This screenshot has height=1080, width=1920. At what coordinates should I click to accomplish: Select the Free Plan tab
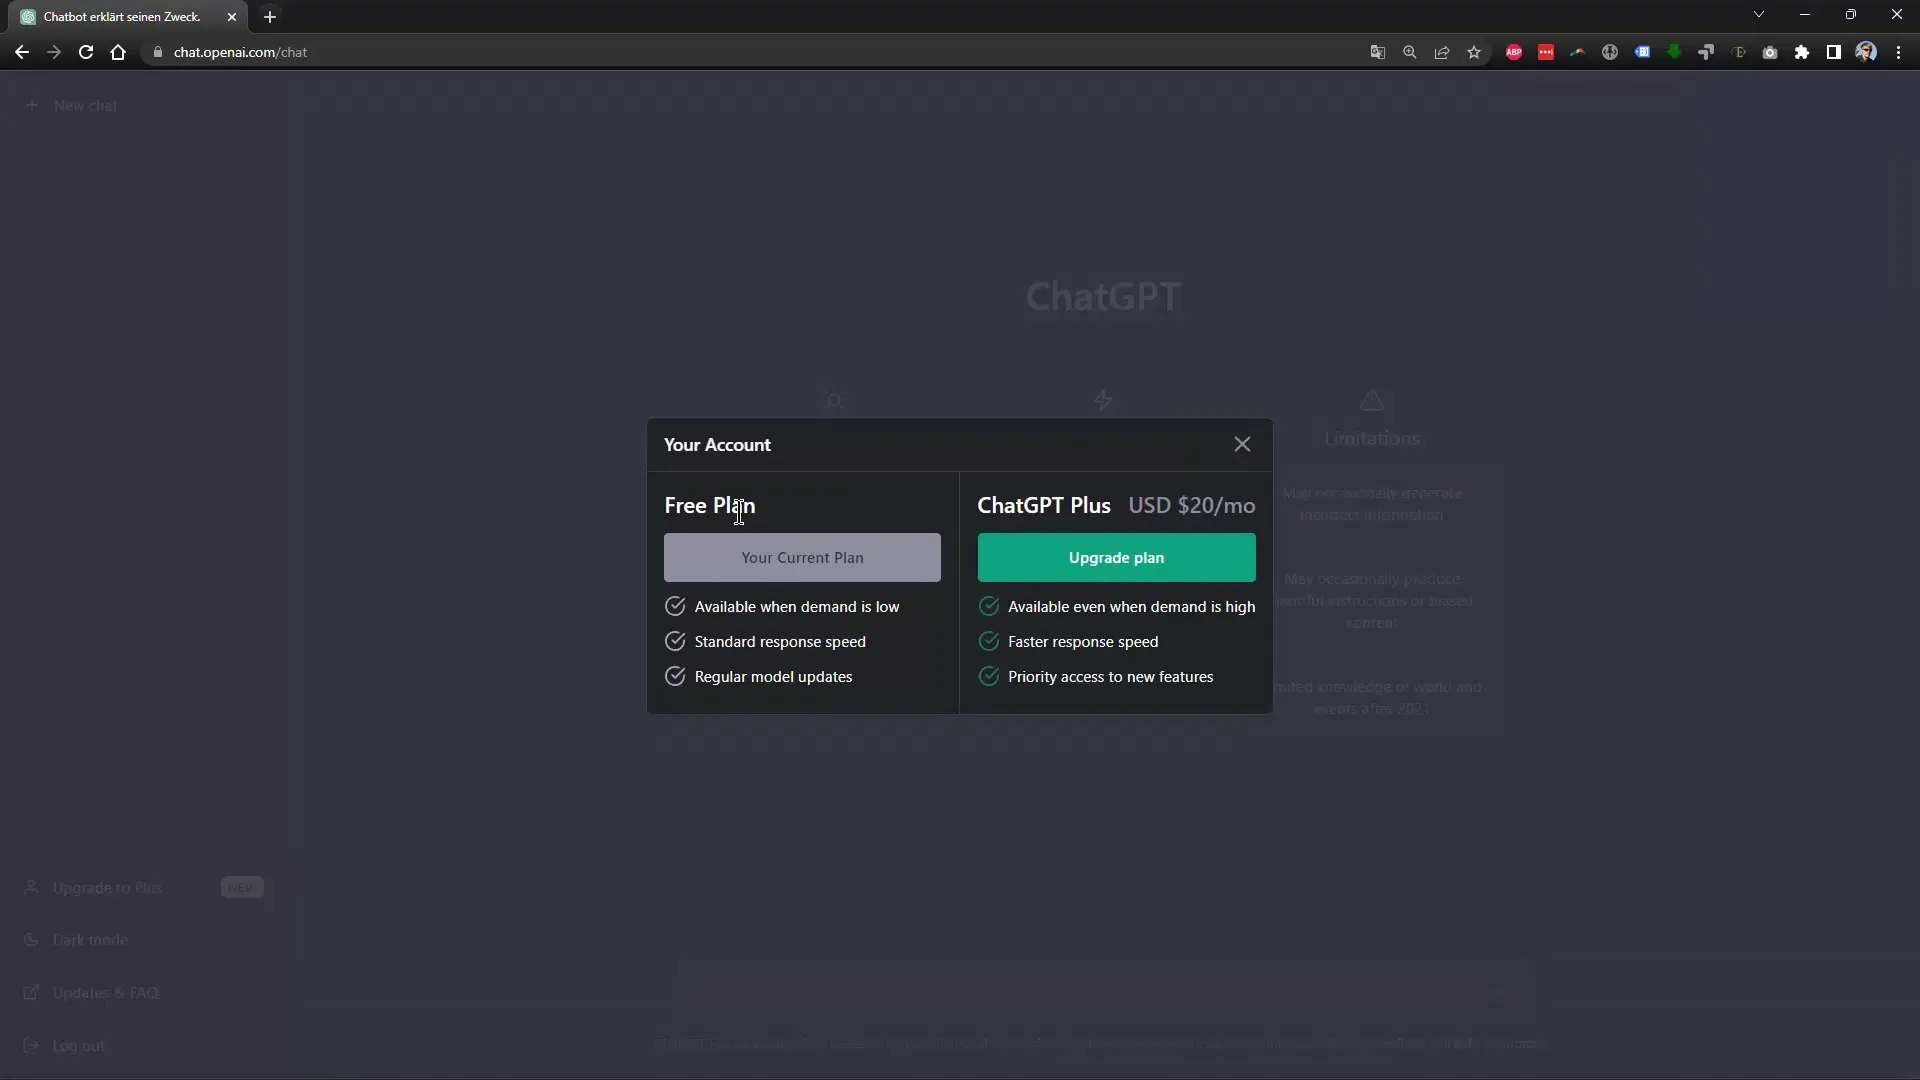tap(709, 505)
